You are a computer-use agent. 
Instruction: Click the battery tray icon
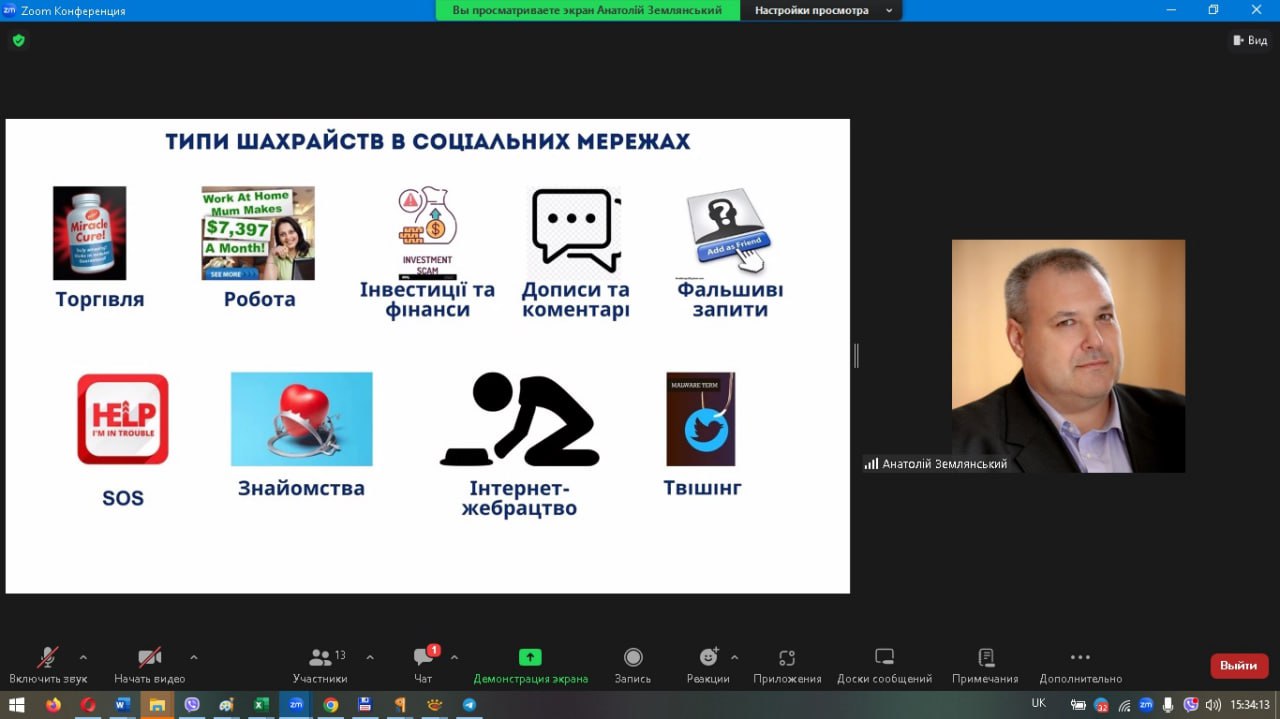(x=1078, y=704)
